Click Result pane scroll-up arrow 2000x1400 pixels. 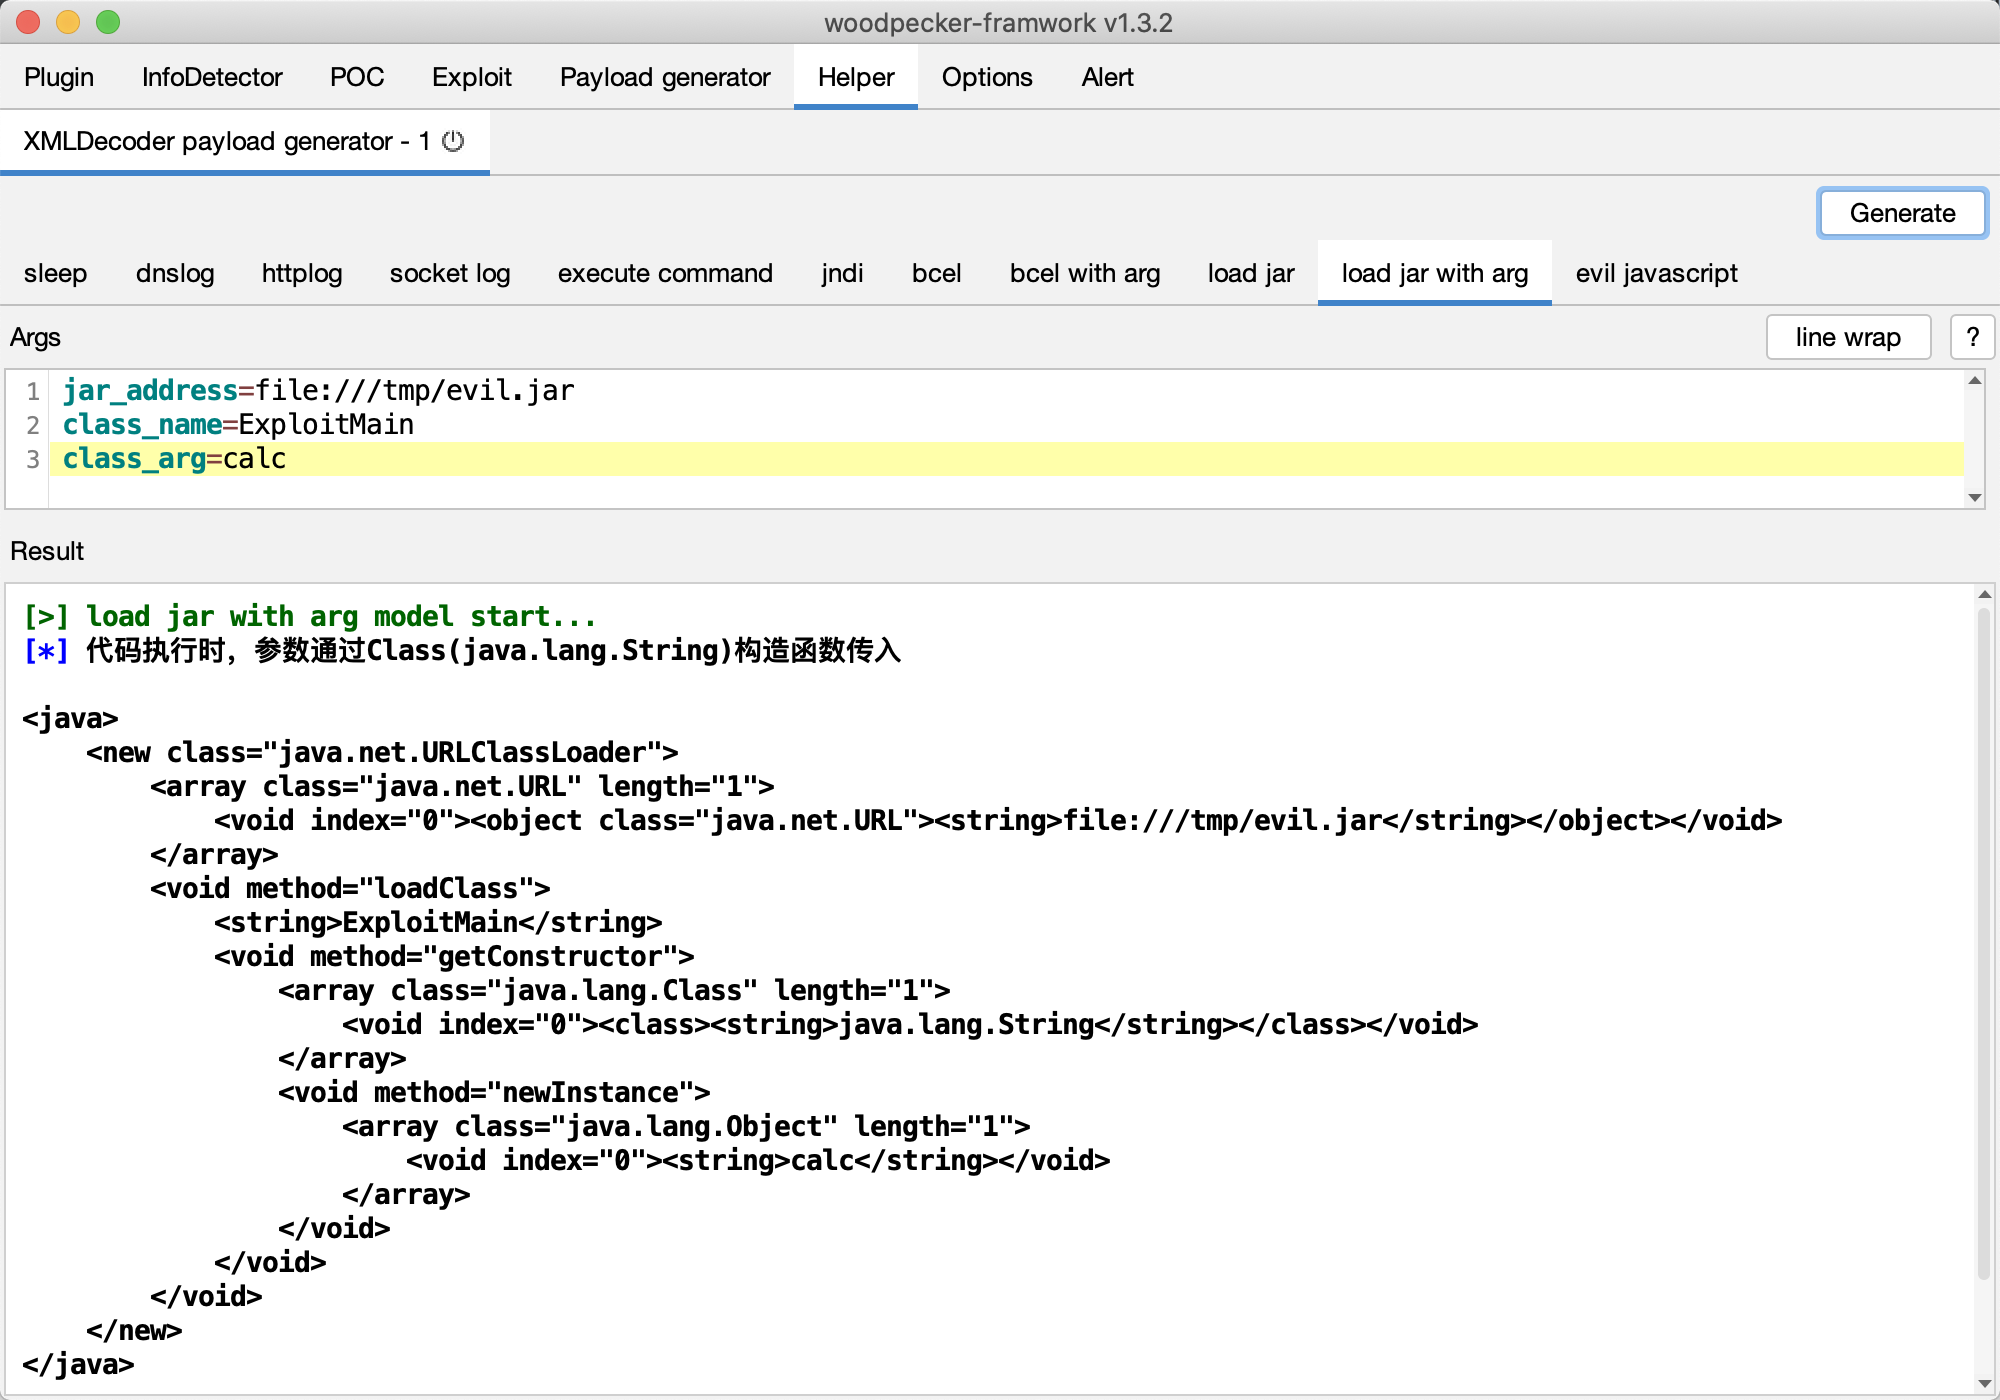point(1984,595)
